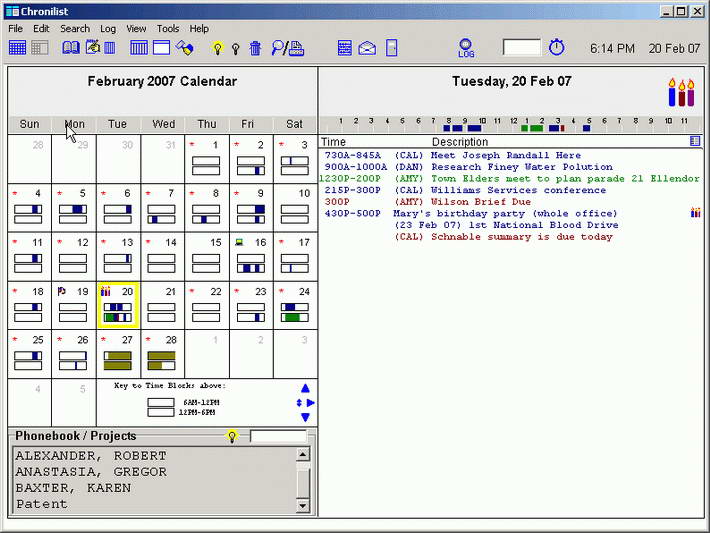Open the View menu

tap(136, 29)
